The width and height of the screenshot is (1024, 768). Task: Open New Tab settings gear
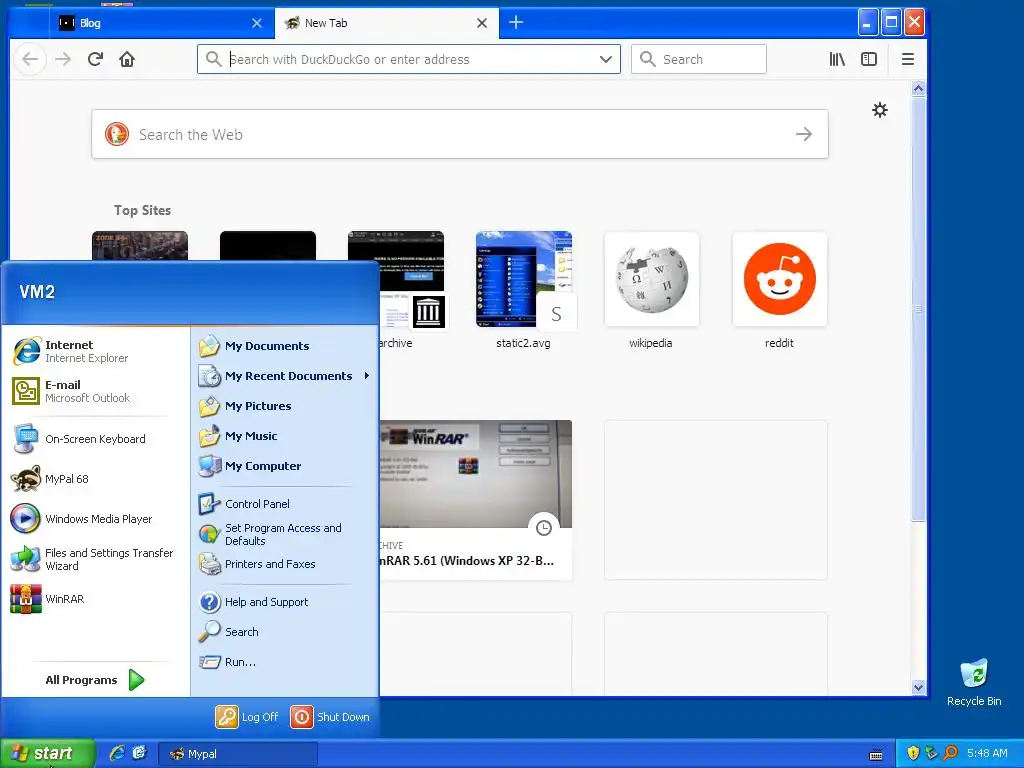point(880,110)
